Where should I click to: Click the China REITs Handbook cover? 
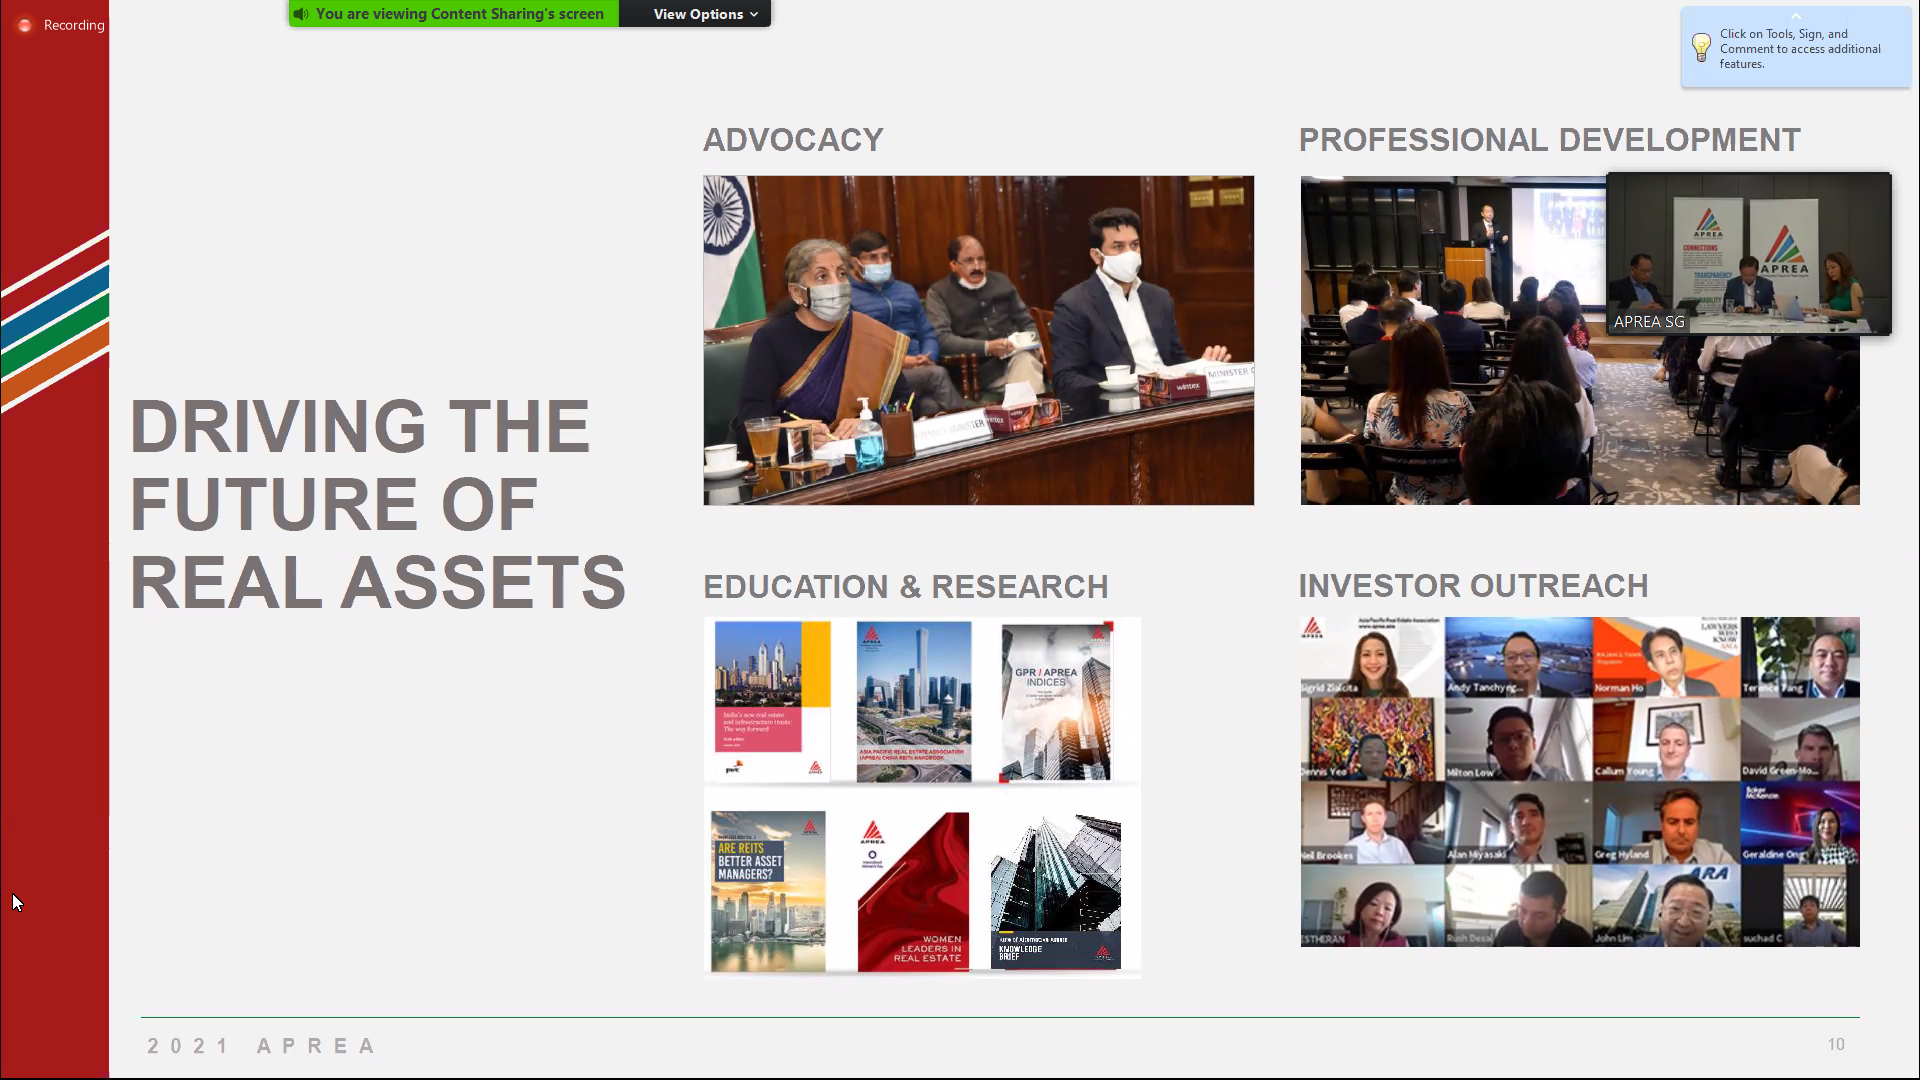coord(913,701)
